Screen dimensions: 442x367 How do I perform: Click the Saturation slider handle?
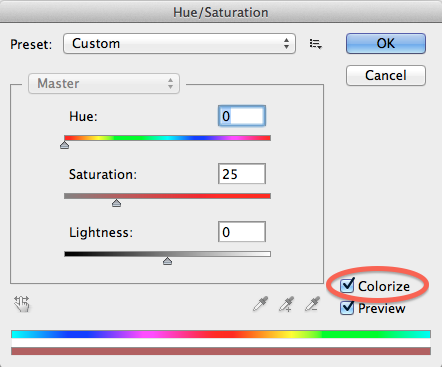tap(116, 203)
